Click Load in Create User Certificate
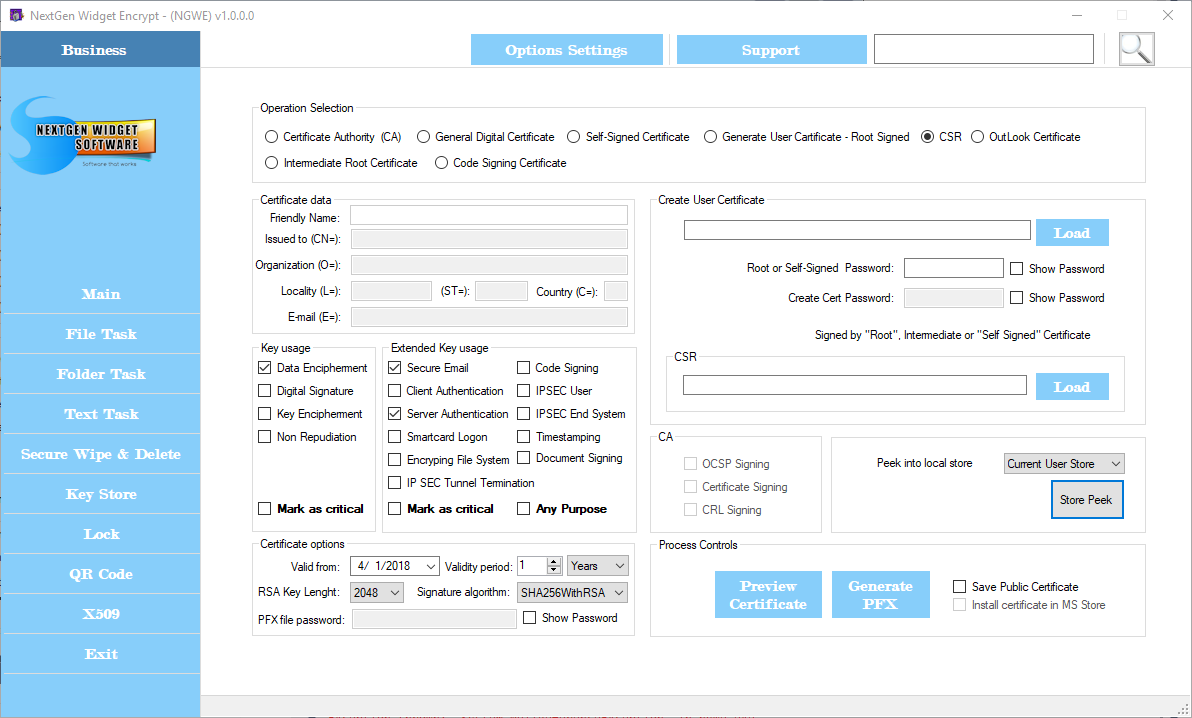 coord(1072,233)
